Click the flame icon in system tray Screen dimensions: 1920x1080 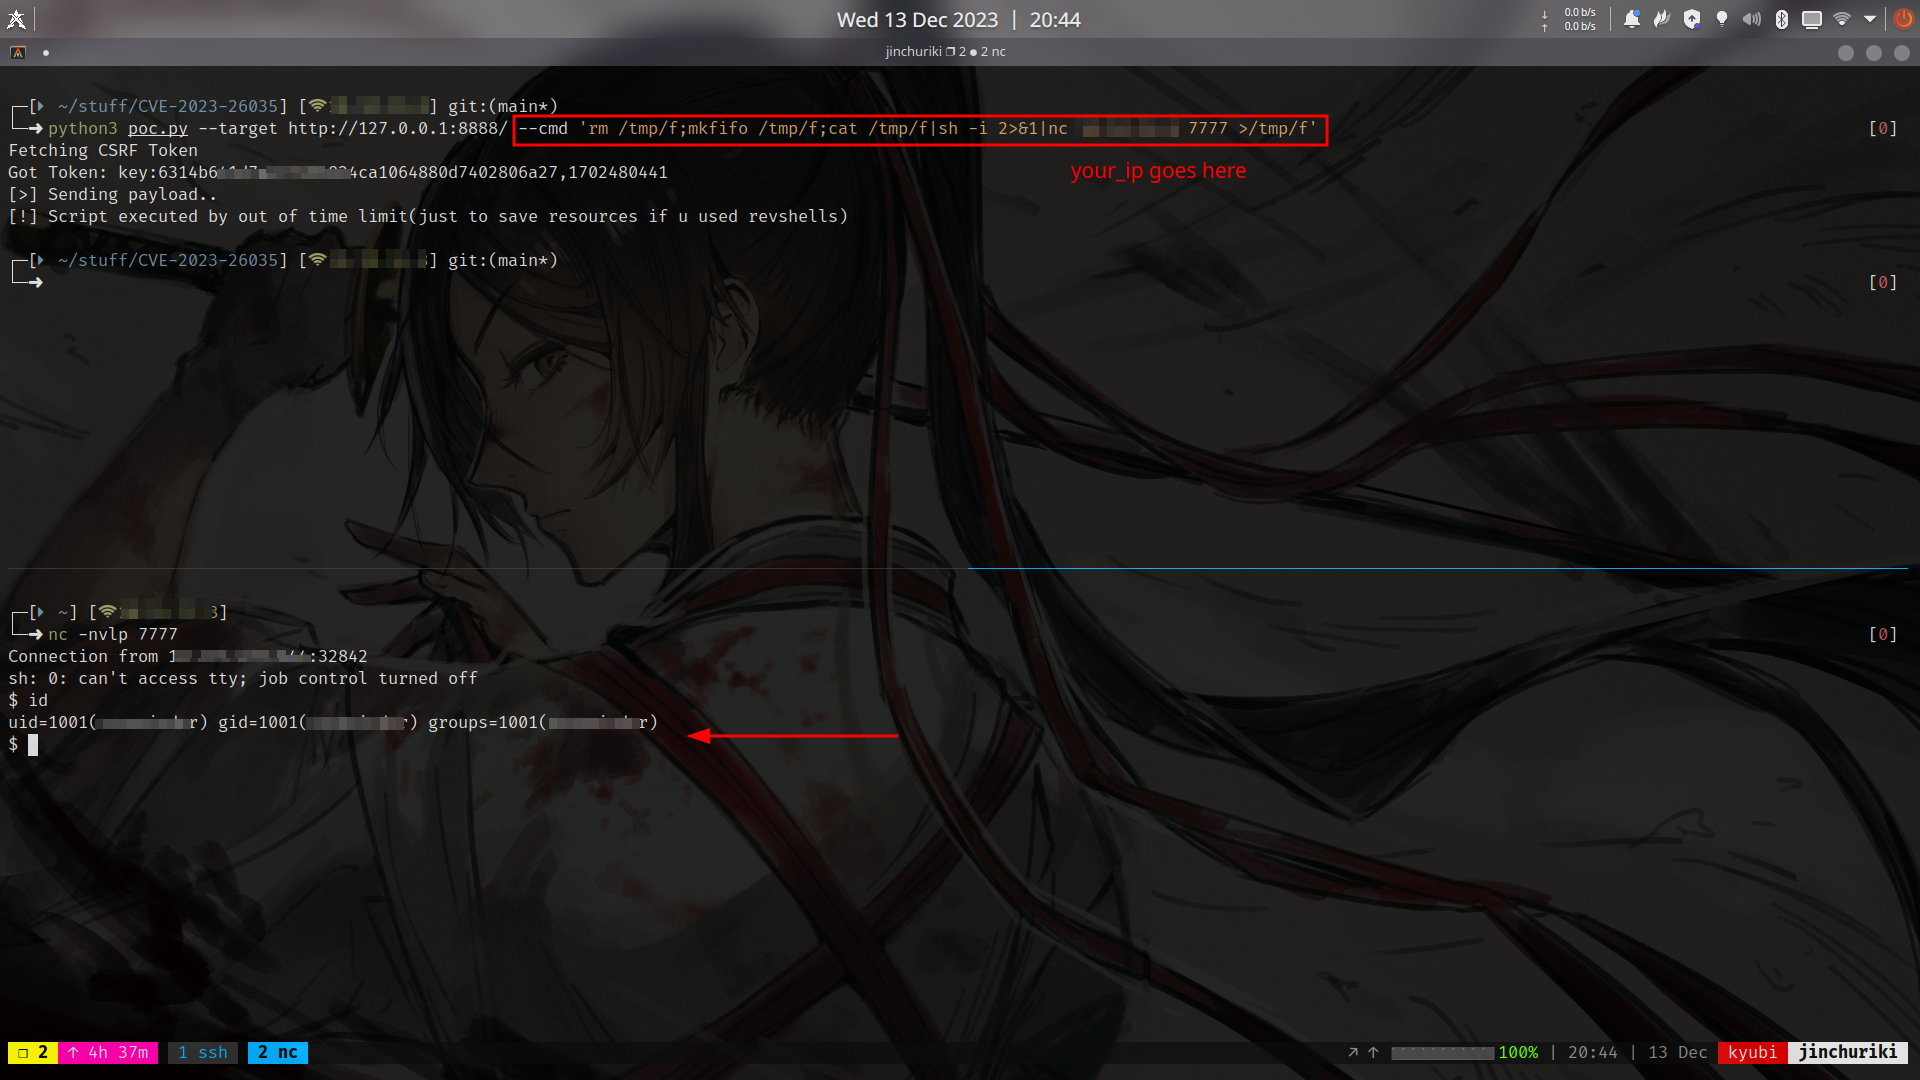pyautogui.click(x=1662, y=19)
